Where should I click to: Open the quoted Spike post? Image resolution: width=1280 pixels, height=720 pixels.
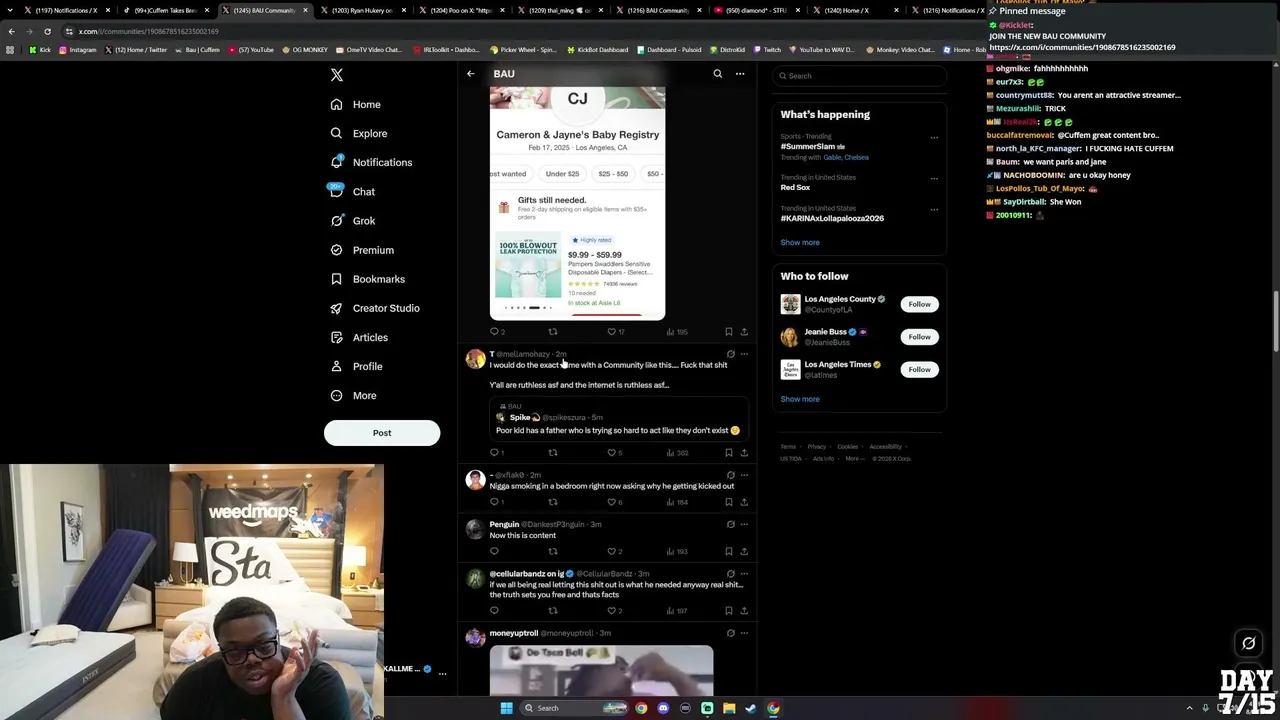coord(619,418)
